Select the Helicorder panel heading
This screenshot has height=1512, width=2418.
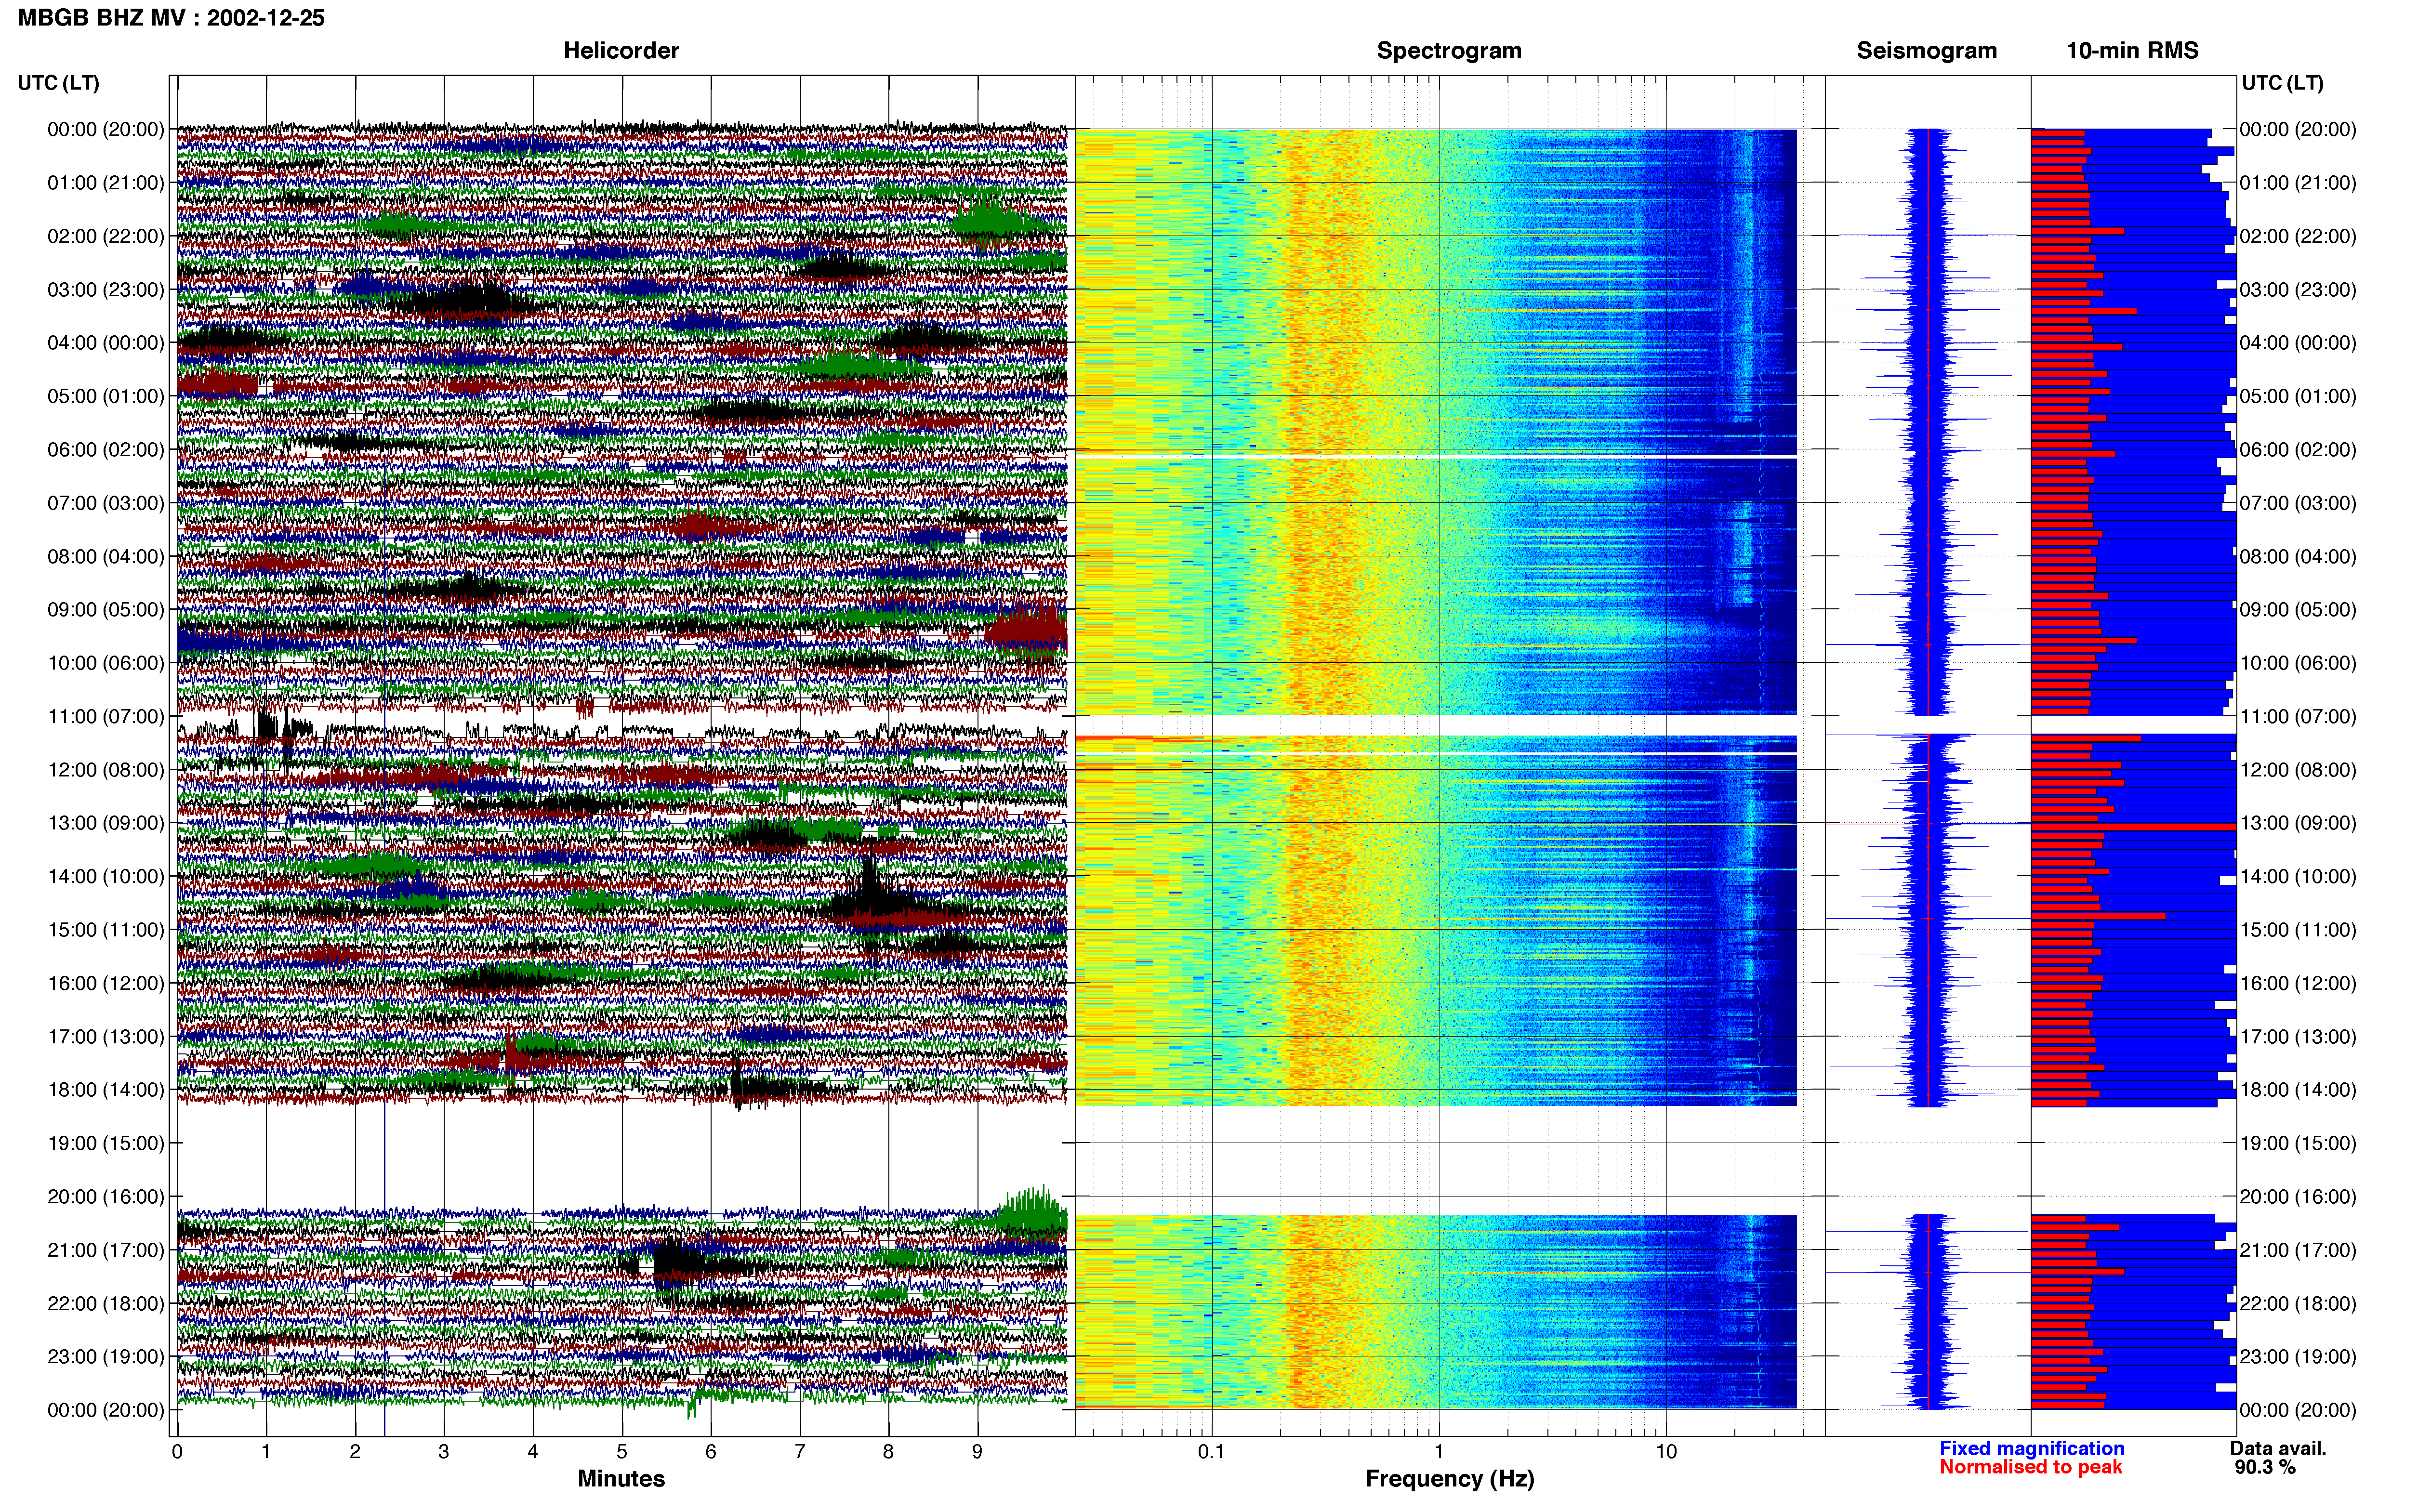[621, 51]
